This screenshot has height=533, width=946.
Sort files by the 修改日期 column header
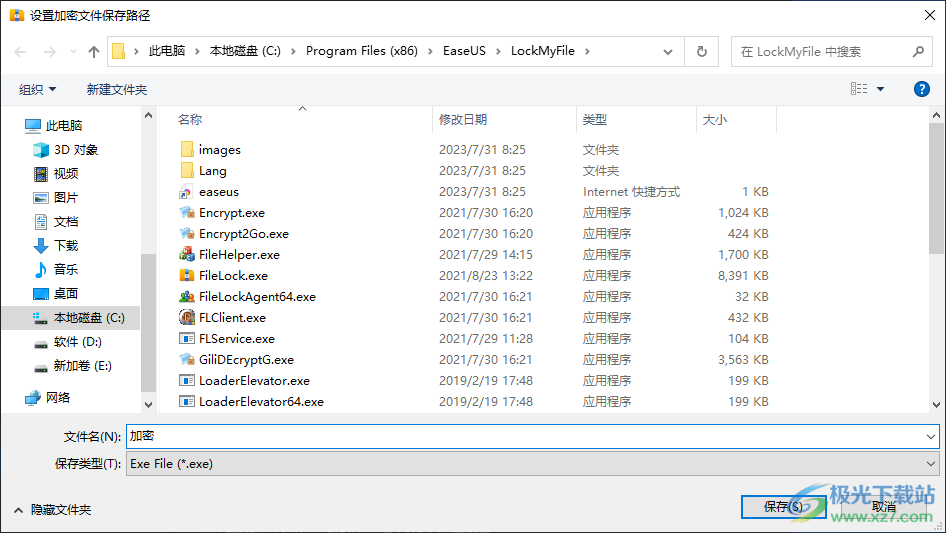pos(463,120)
